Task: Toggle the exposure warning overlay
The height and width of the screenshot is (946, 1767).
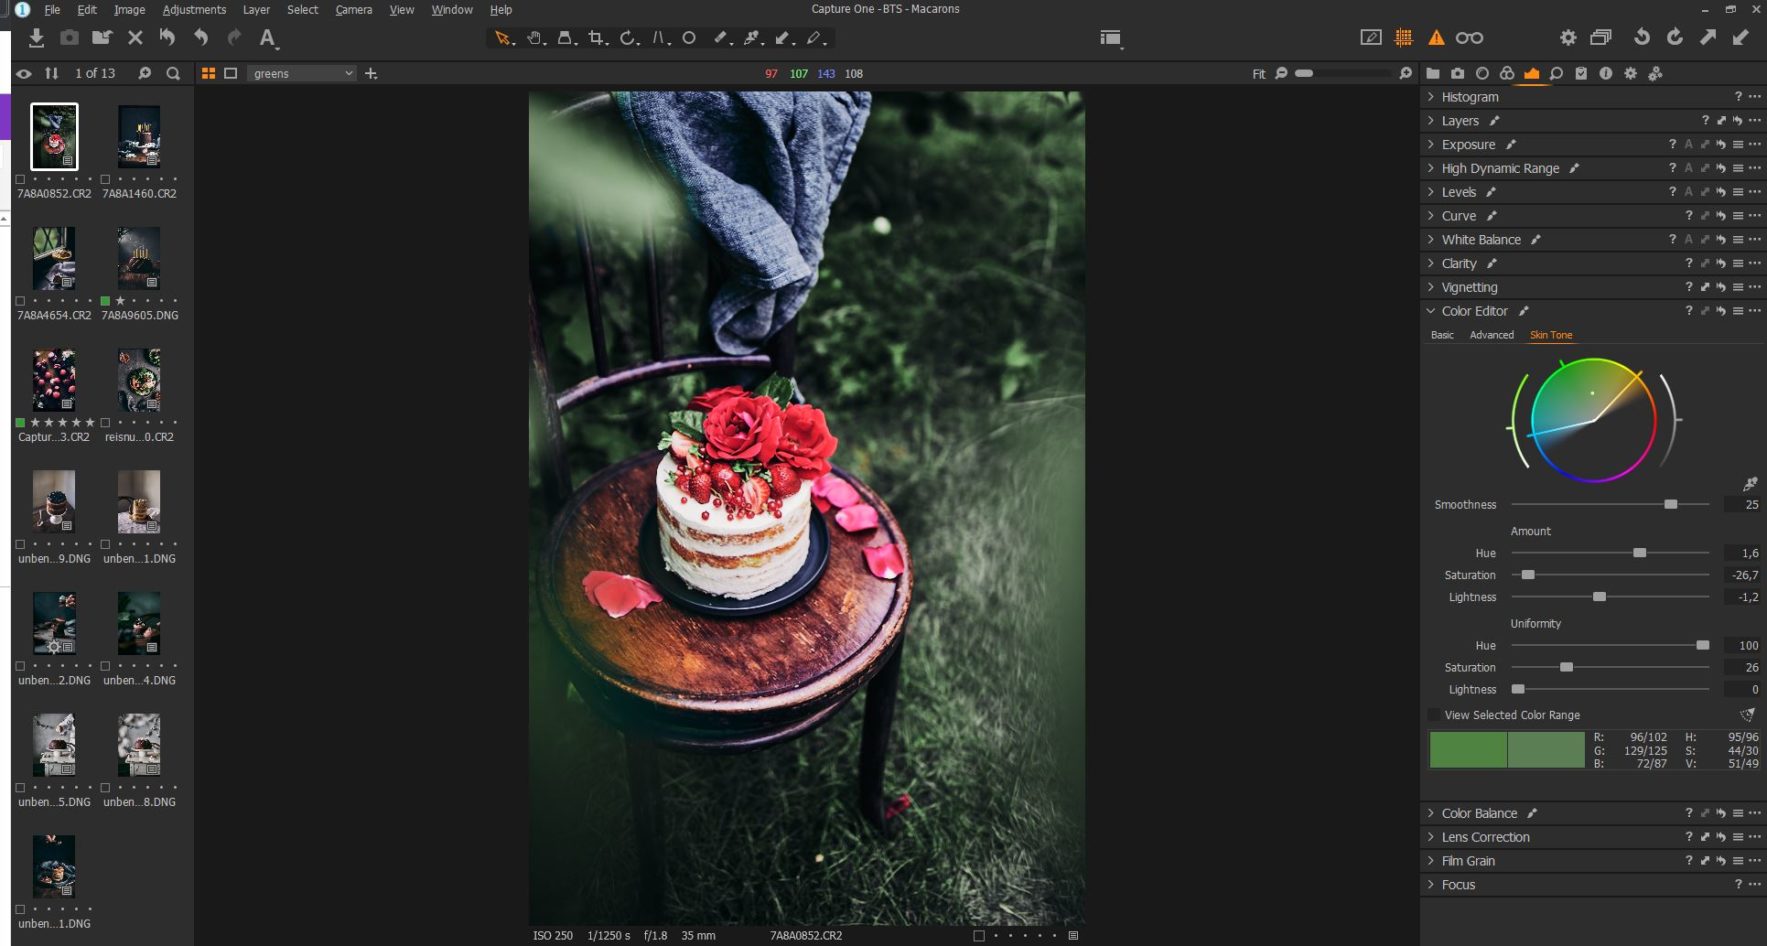Action: [1437, 37]
